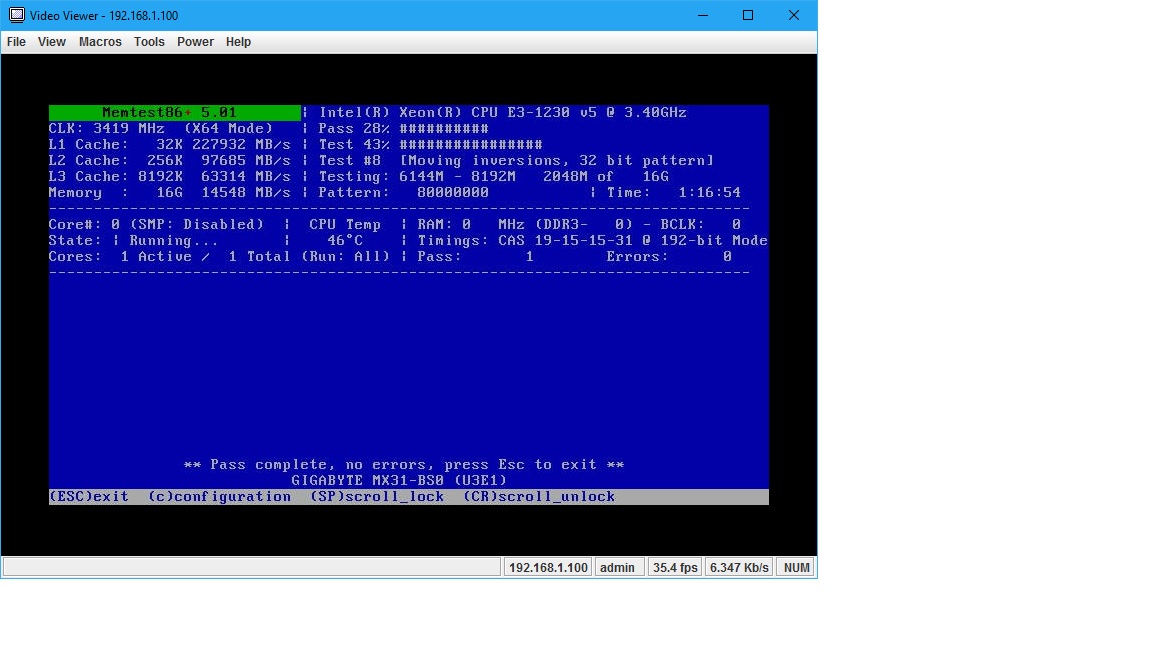1152x648 pixels.
Task: Click the admin user status entry
Action: pos(617,567)
